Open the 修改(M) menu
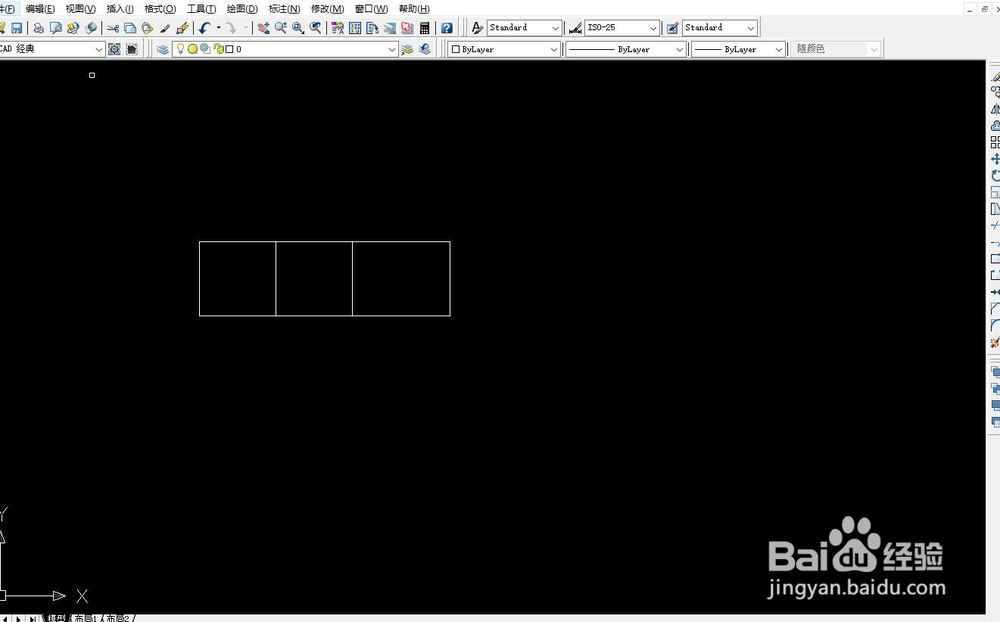1000x622 pixels. coord(327,9)
